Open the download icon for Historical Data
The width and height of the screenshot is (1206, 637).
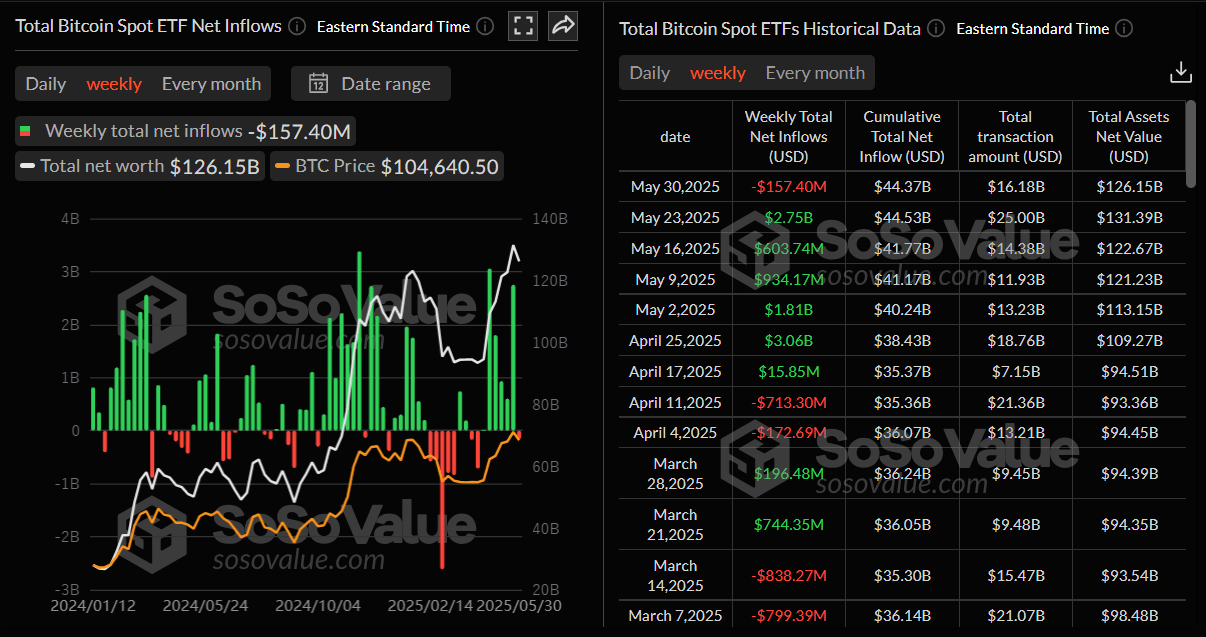point(1181,71)
